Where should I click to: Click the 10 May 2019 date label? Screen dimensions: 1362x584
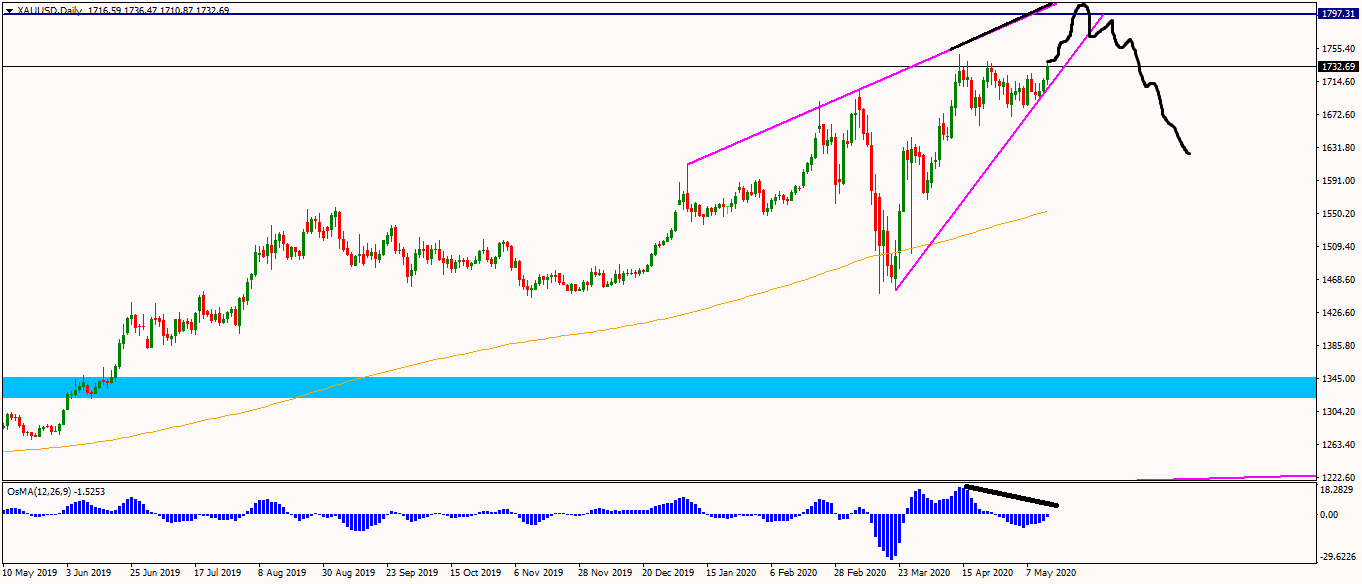(x=29, y=574)
